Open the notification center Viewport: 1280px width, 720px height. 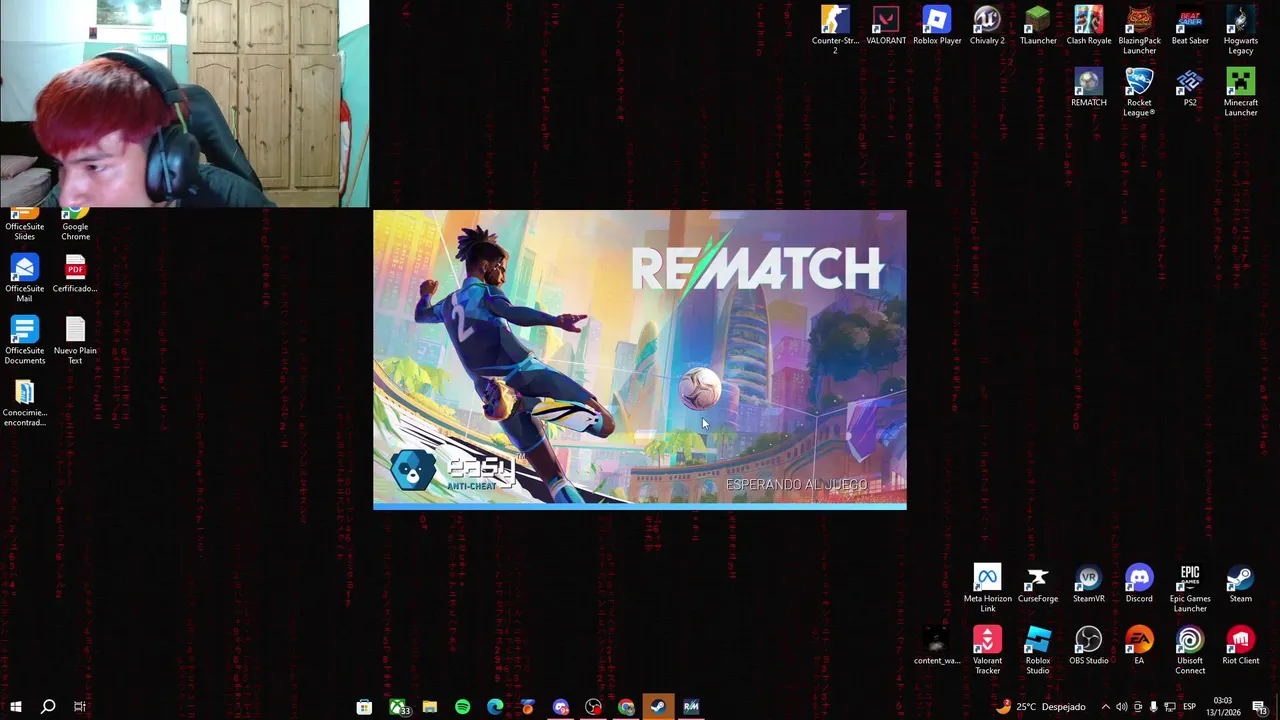click(1259, 707)
